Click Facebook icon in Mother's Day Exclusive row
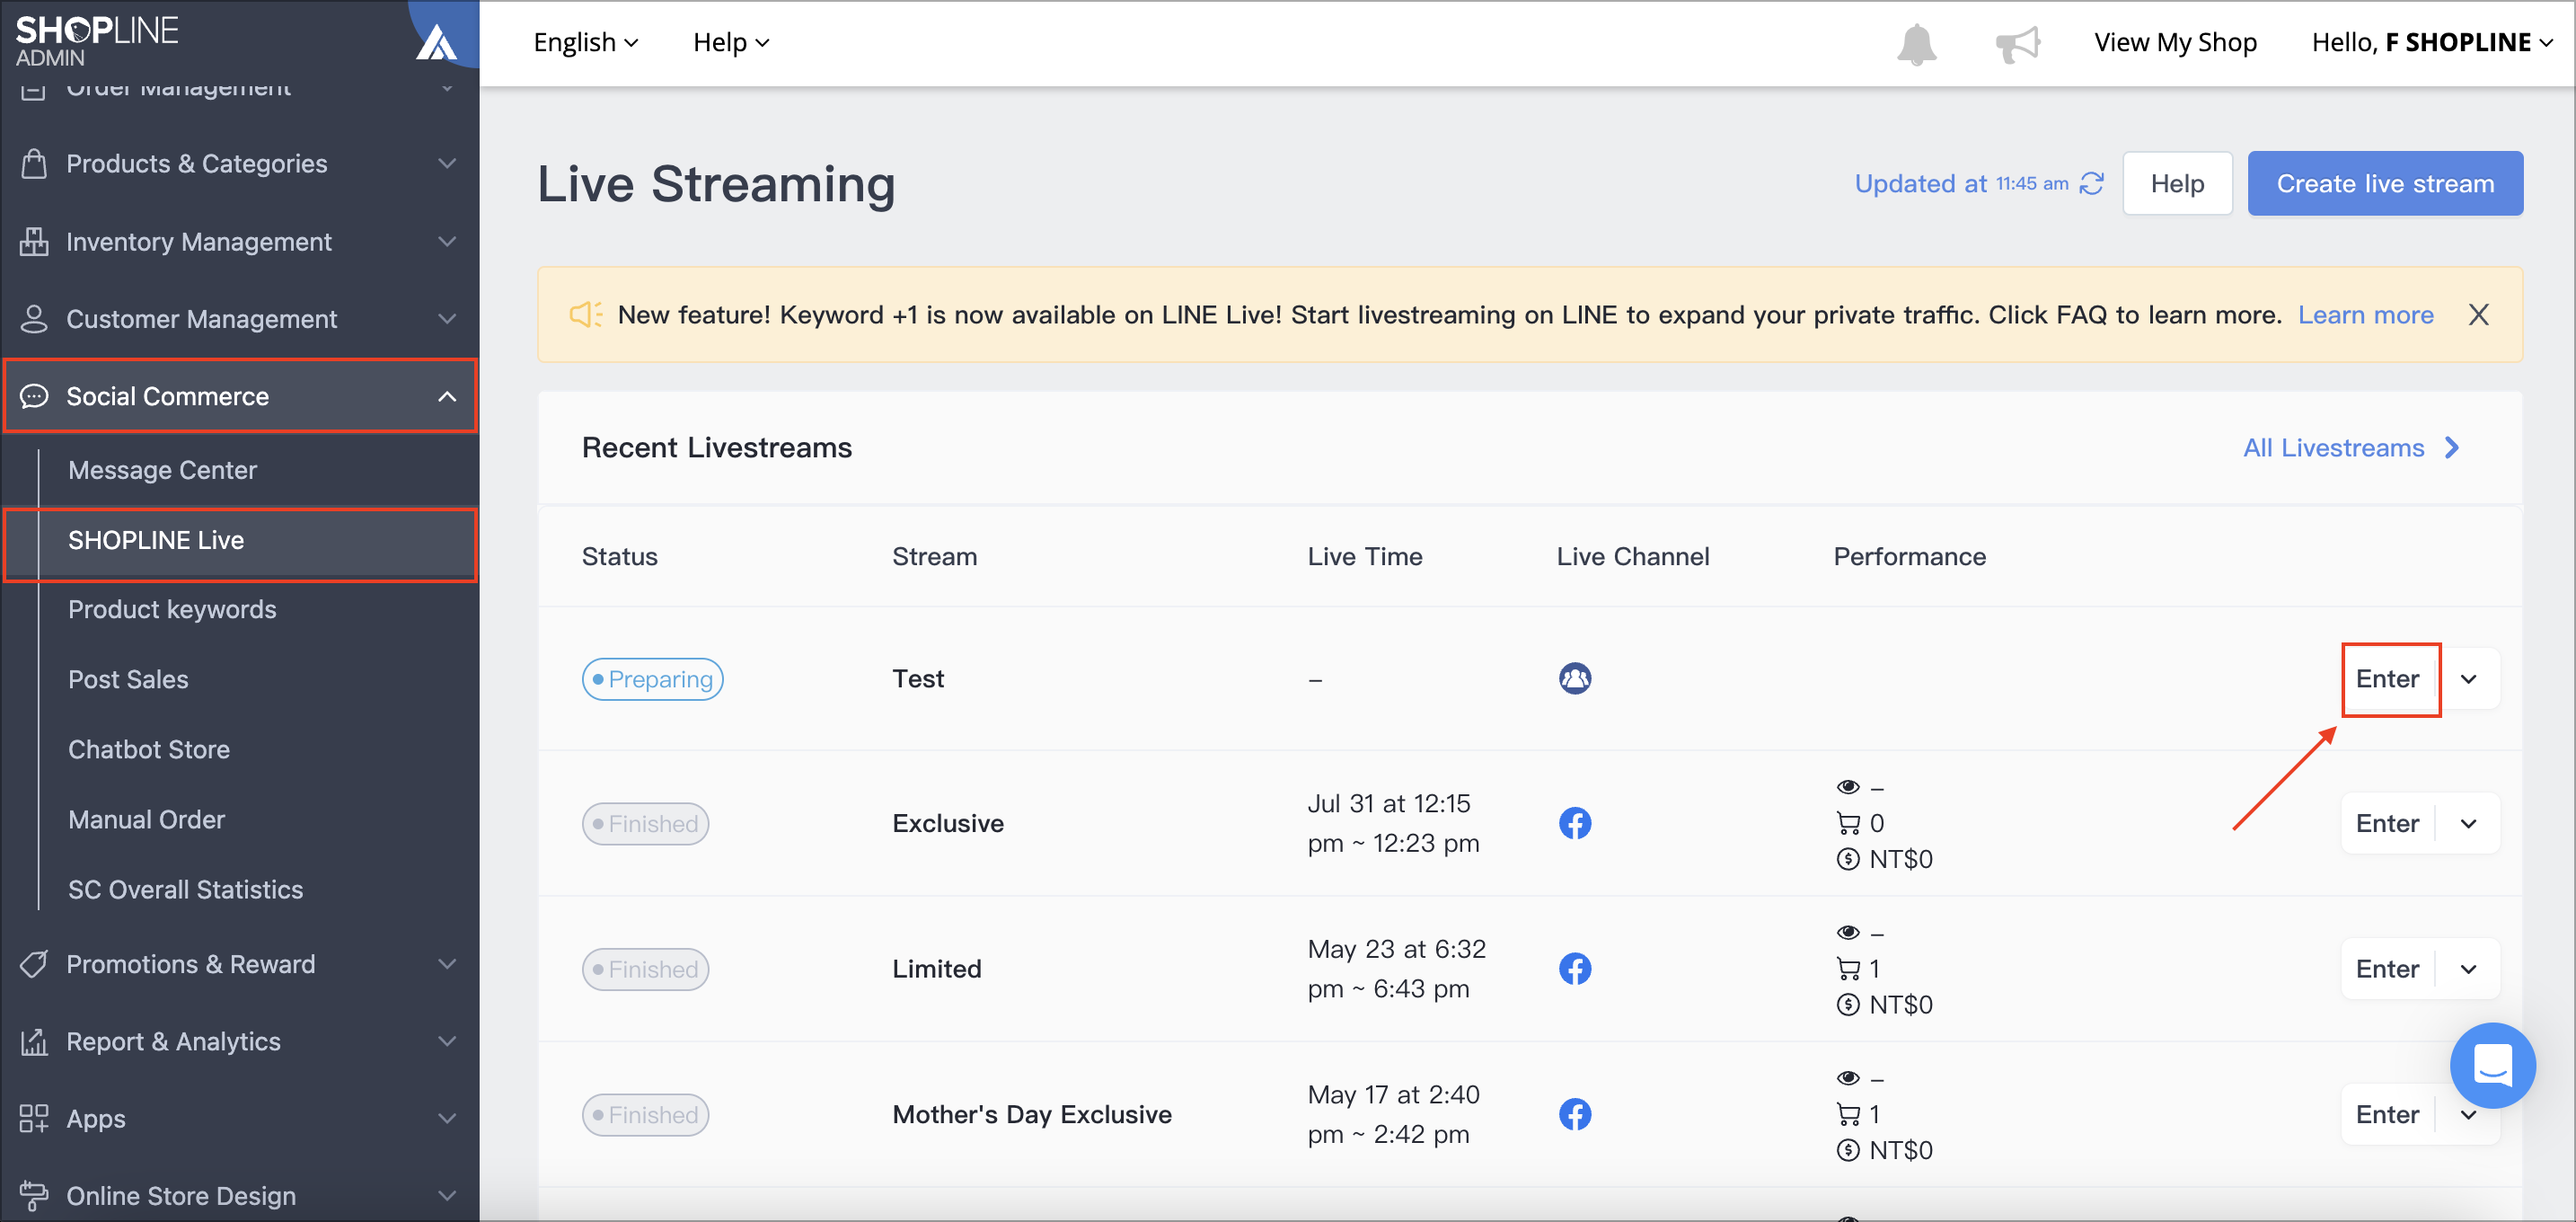The height and width of the screenshot is (1222, 2576). point(1575,1114)
